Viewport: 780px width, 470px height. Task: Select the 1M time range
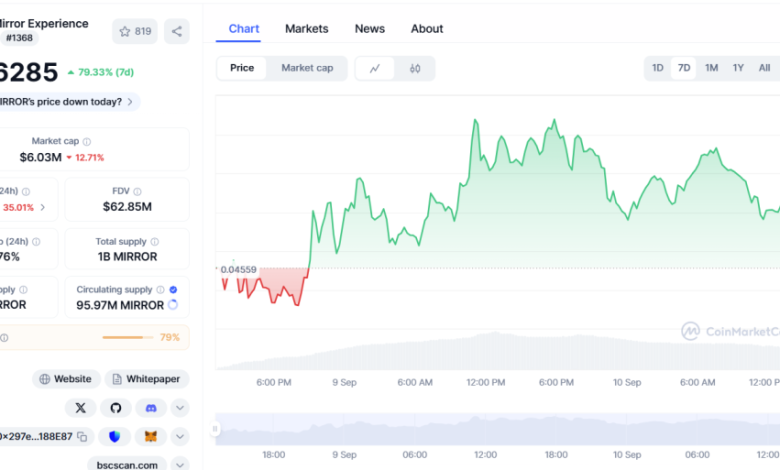[711, 68]
